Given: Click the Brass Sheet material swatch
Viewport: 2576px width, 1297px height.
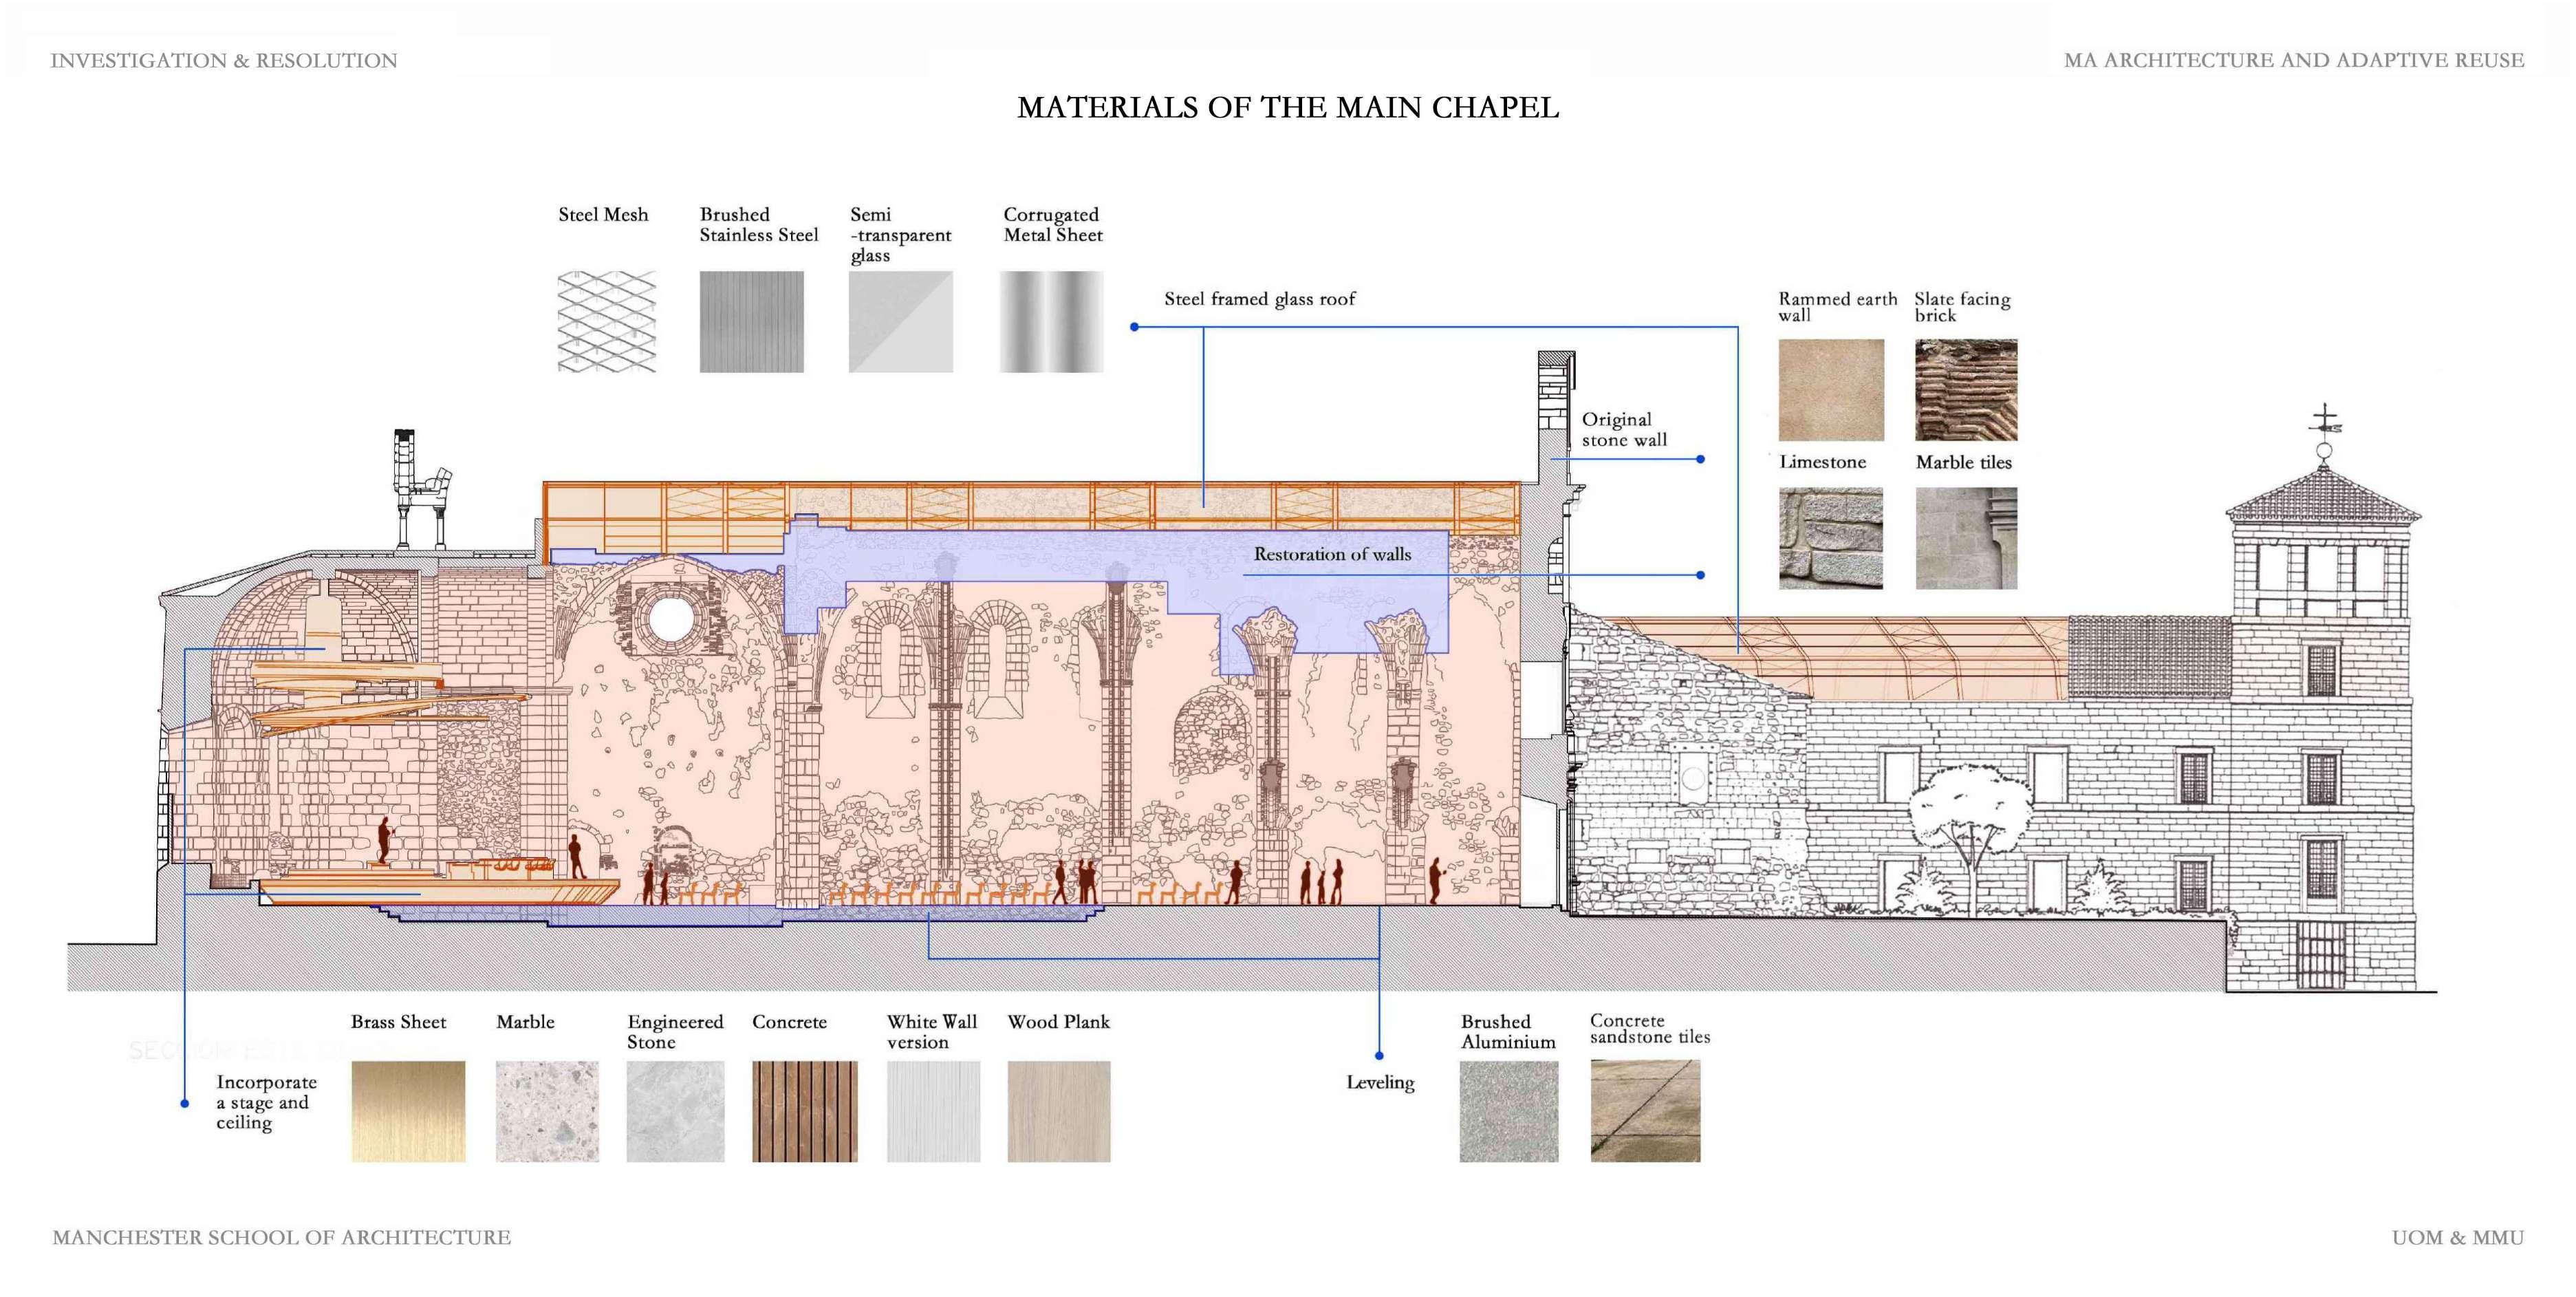Looking at the screenshot, I should point(408,1111).
